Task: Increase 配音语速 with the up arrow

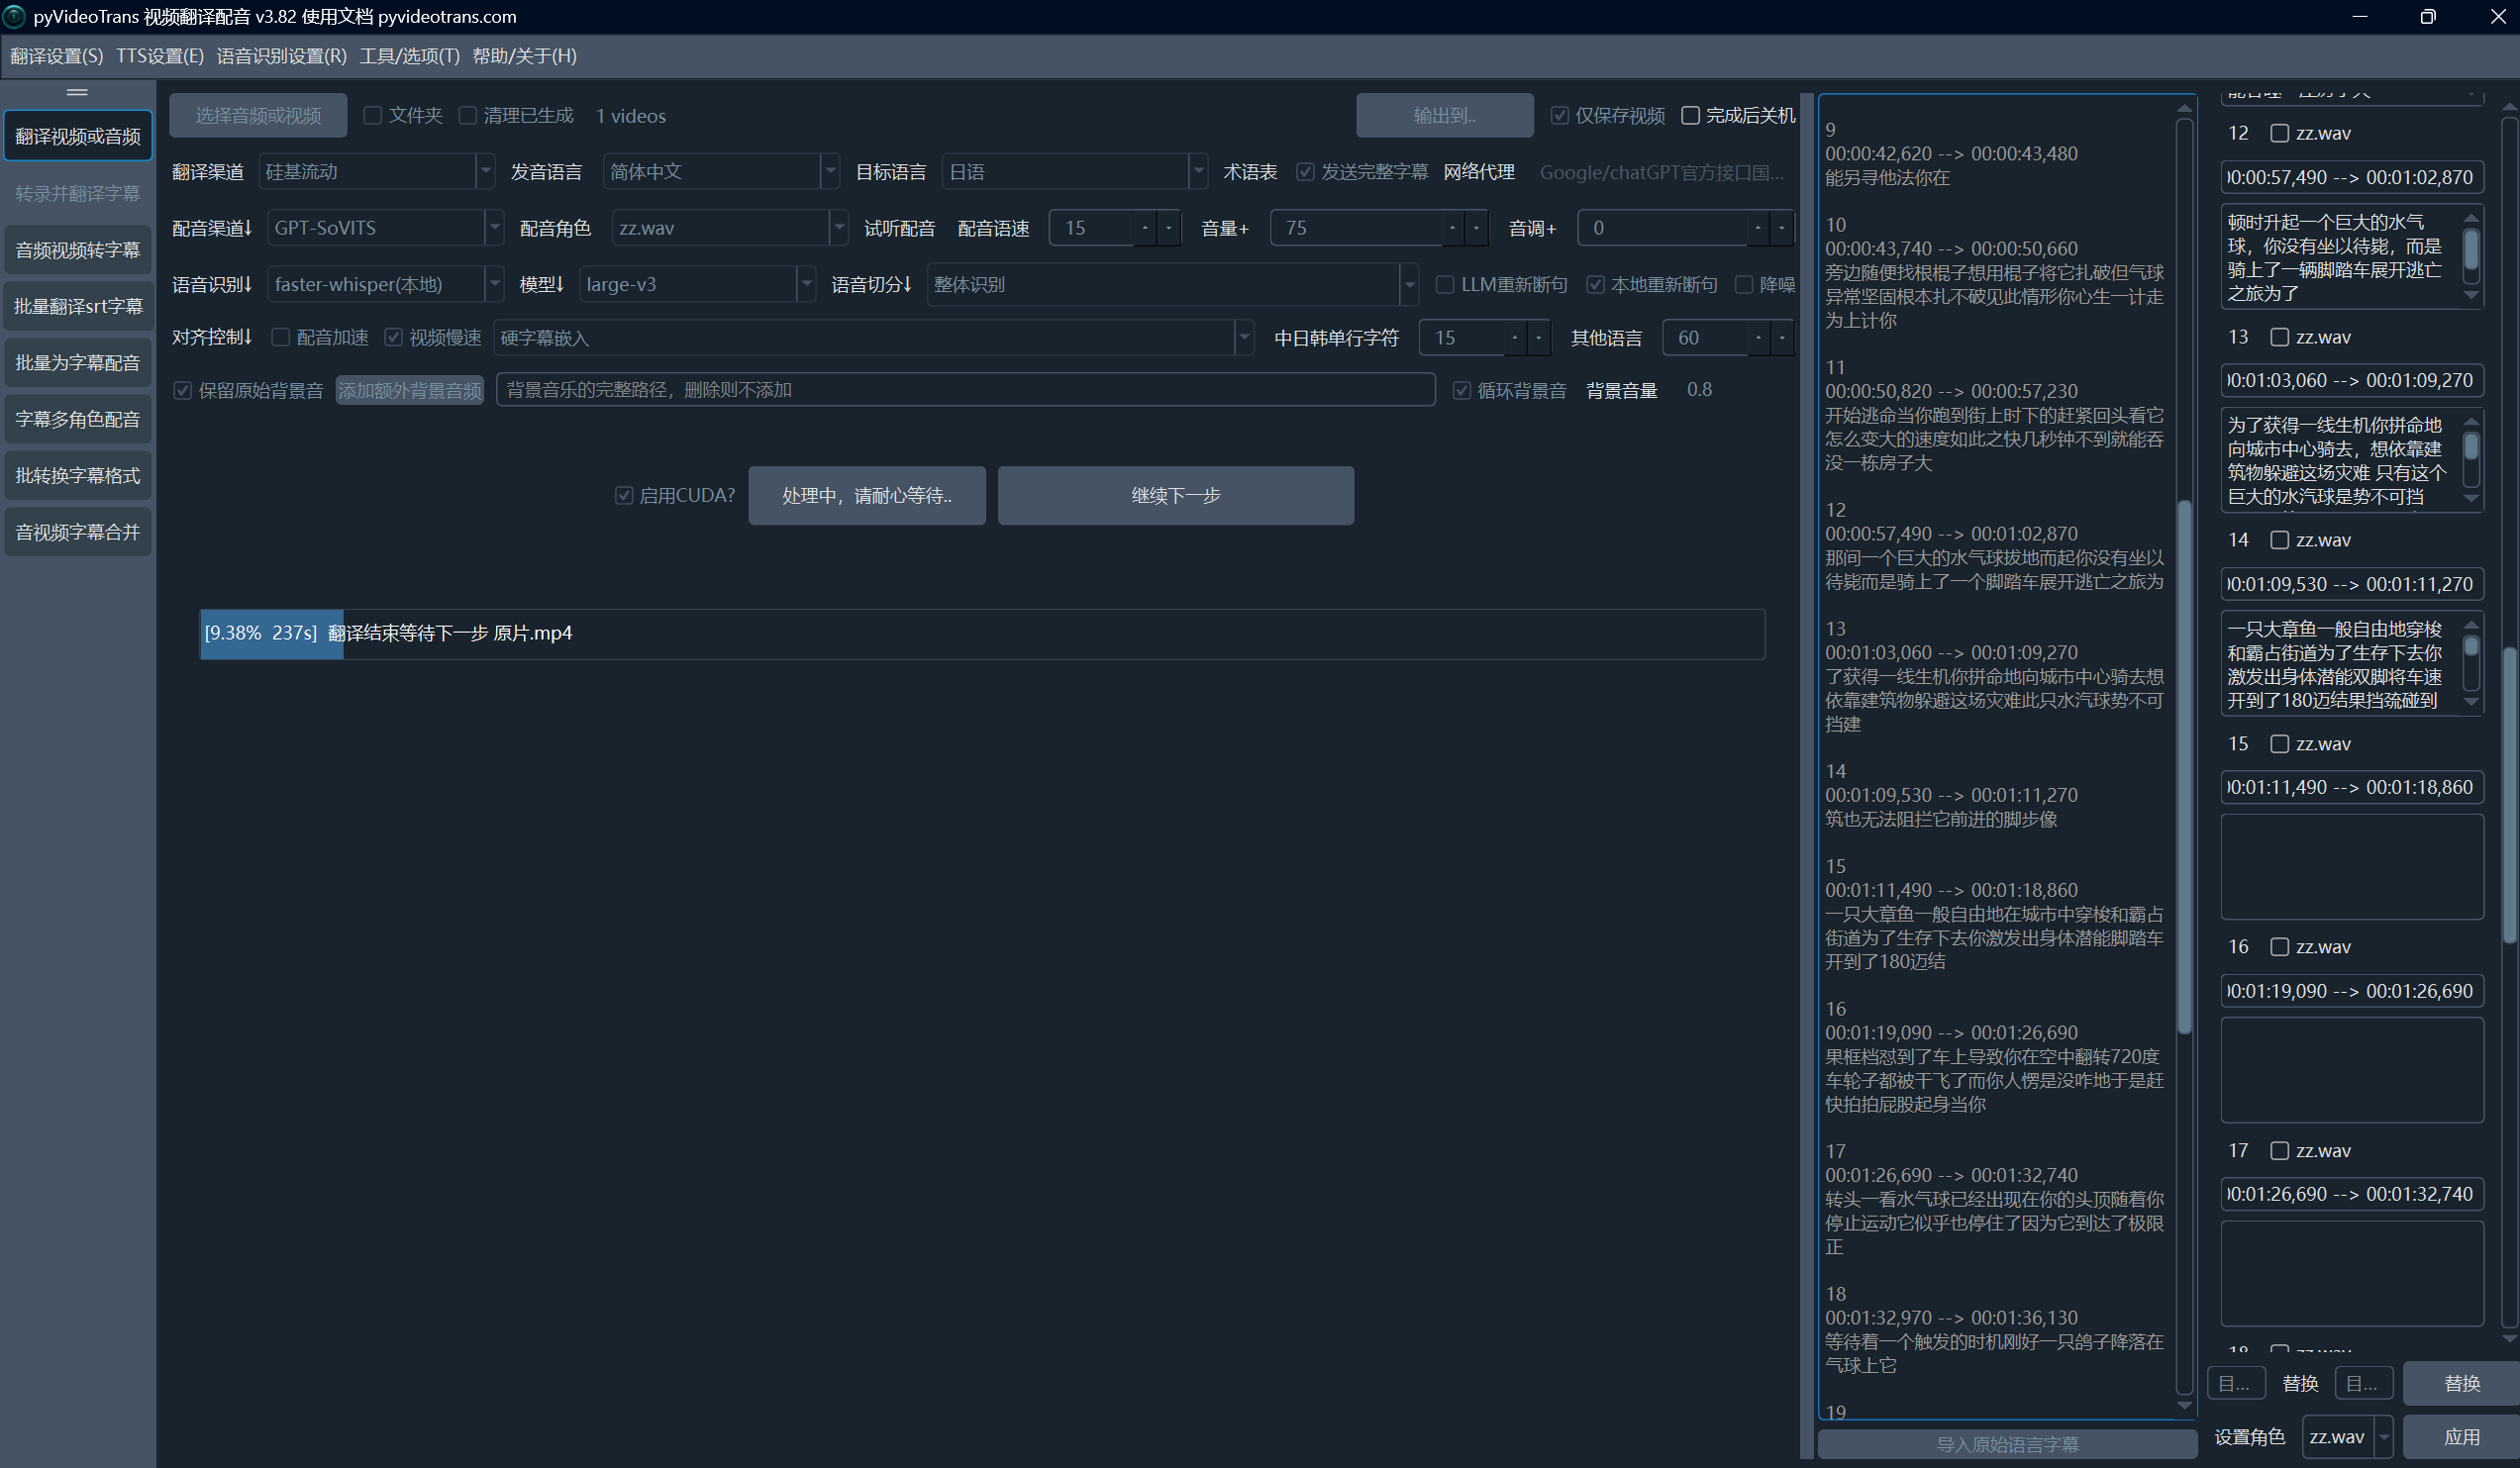Action: pyautogui.click(x=1145, y=228)
